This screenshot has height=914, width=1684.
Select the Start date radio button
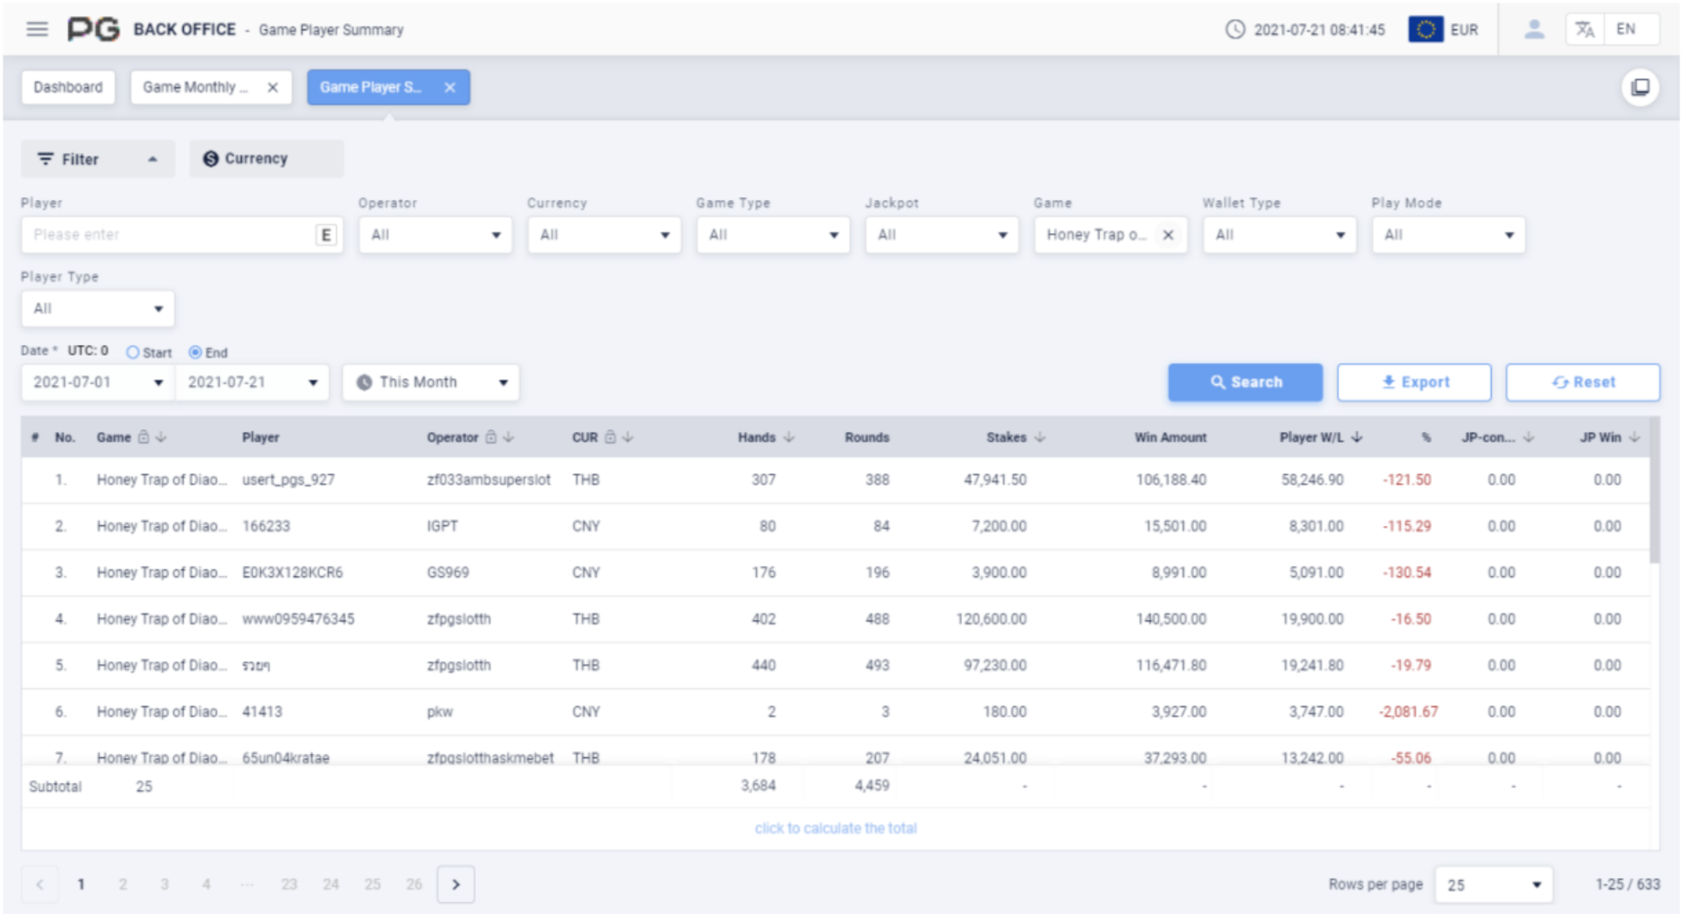coord(133,352)
